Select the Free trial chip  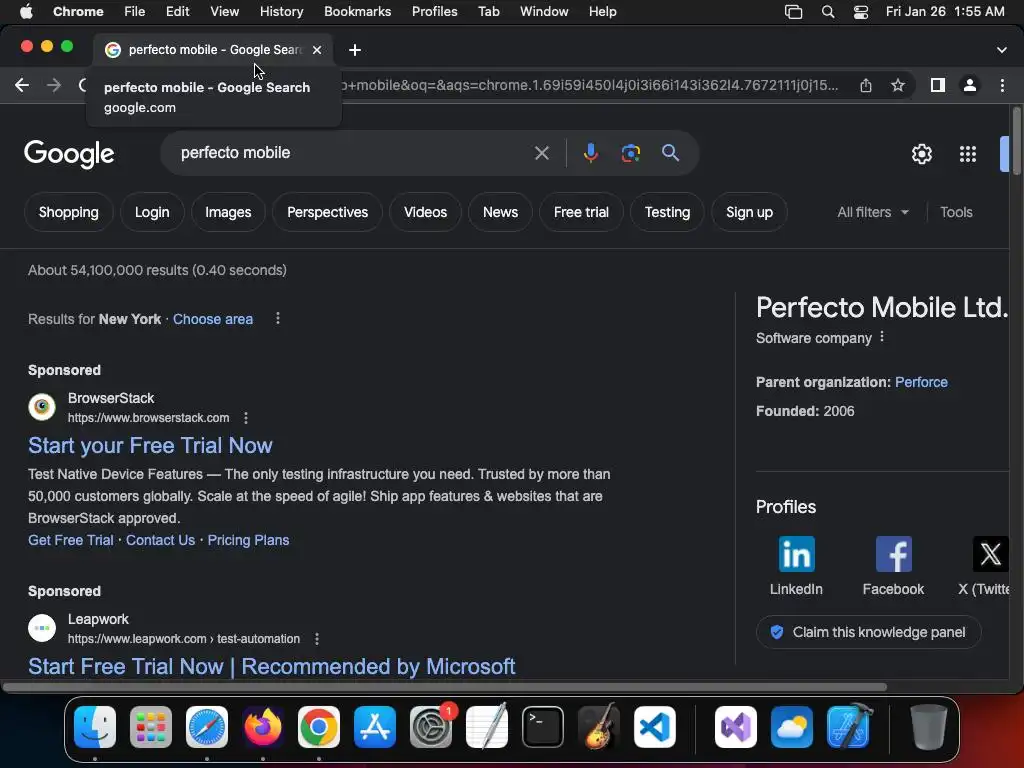pos(581,212)
